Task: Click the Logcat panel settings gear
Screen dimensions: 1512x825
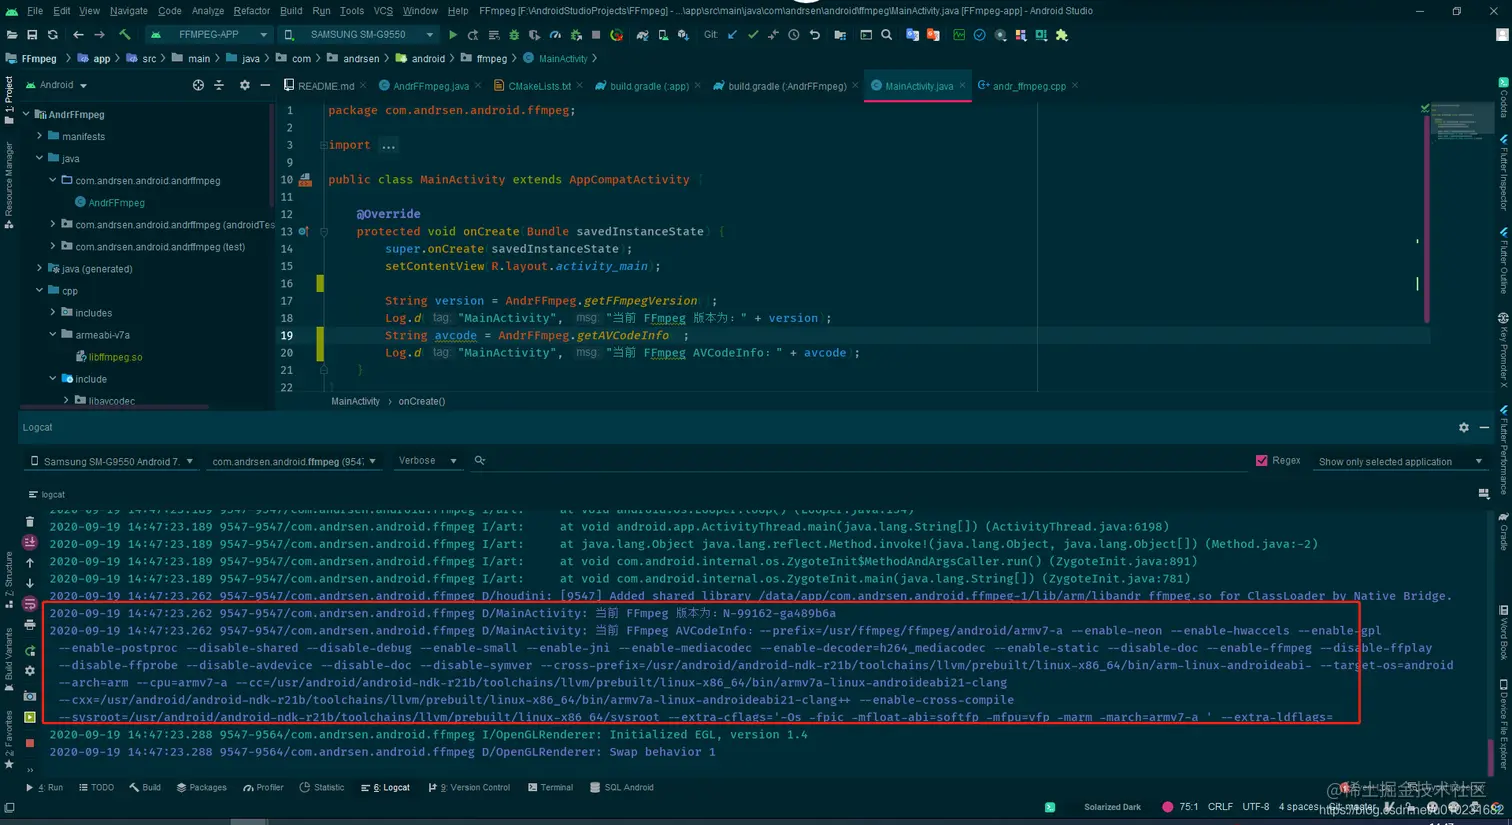Action: click(x=1464, y=427)
